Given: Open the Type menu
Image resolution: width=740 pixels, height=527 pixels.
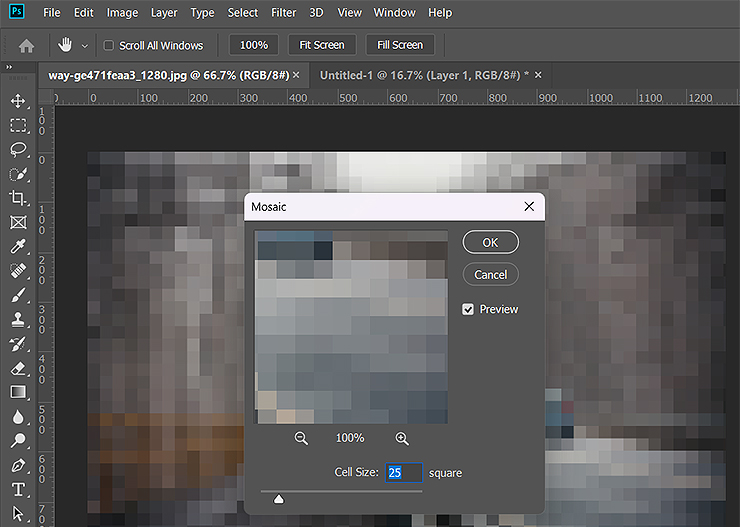Looking at the screenshot, I should pos(202,13).
